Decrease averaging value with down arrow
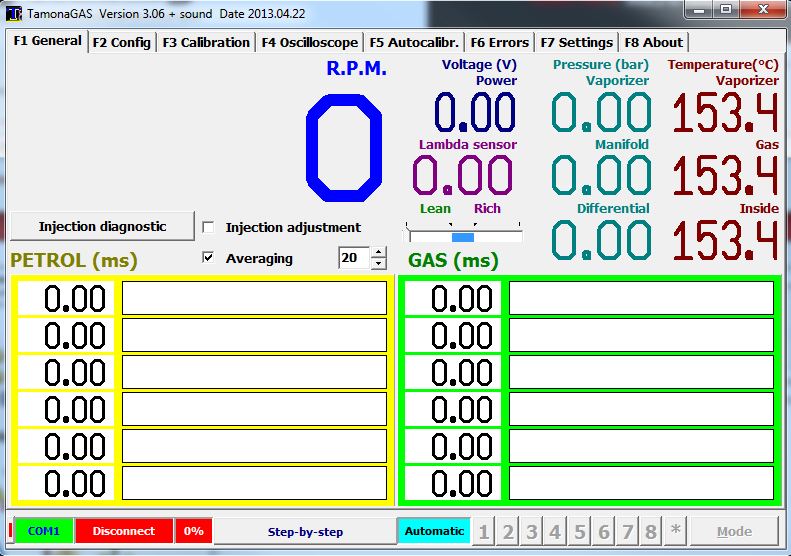The width and height of the screenshot is (791, 556). pos(378,264)
